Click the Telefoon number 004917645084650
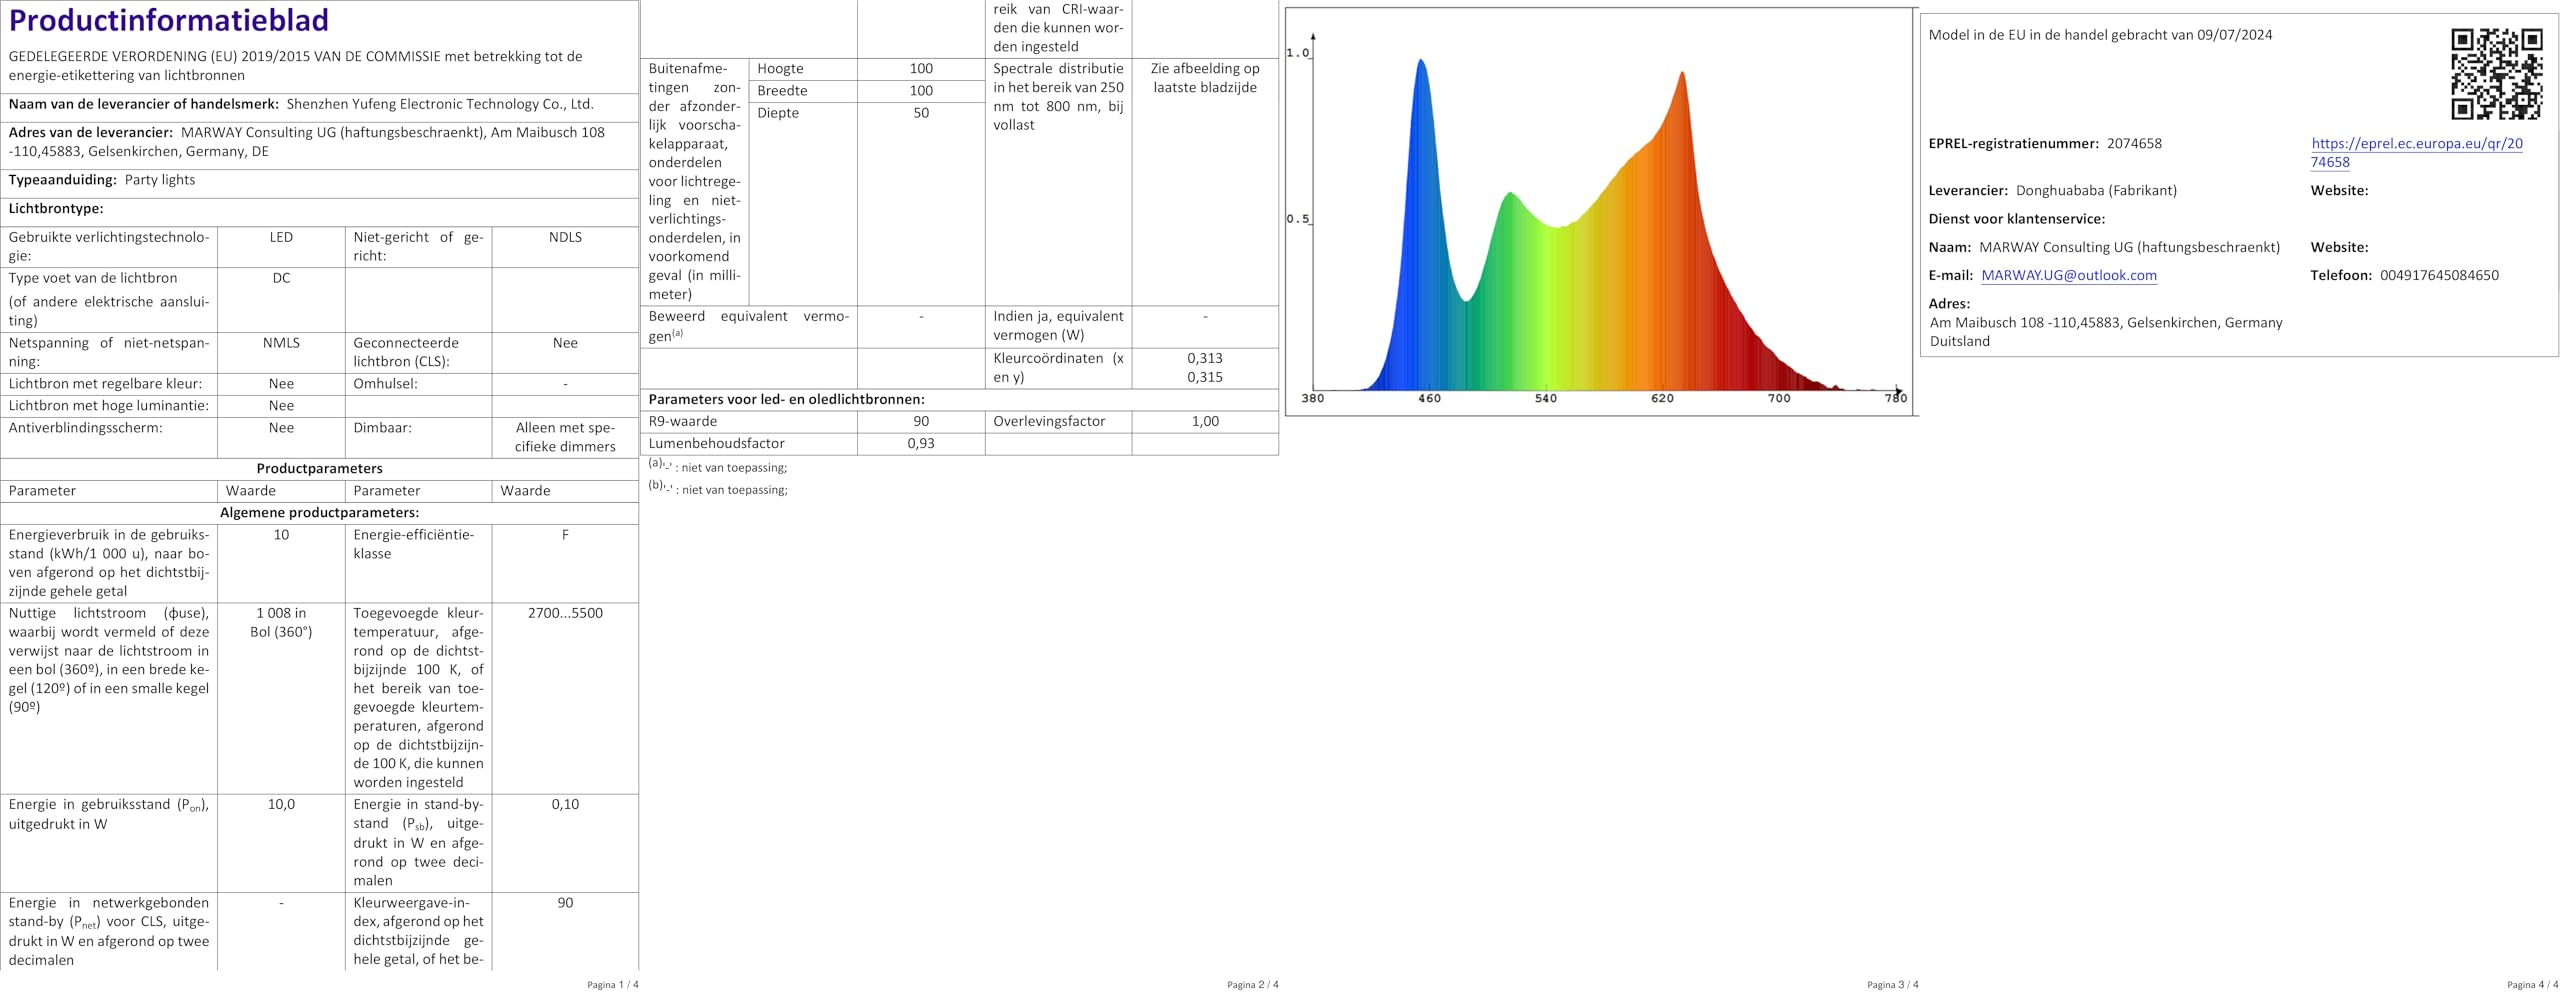 point(2439,275)
